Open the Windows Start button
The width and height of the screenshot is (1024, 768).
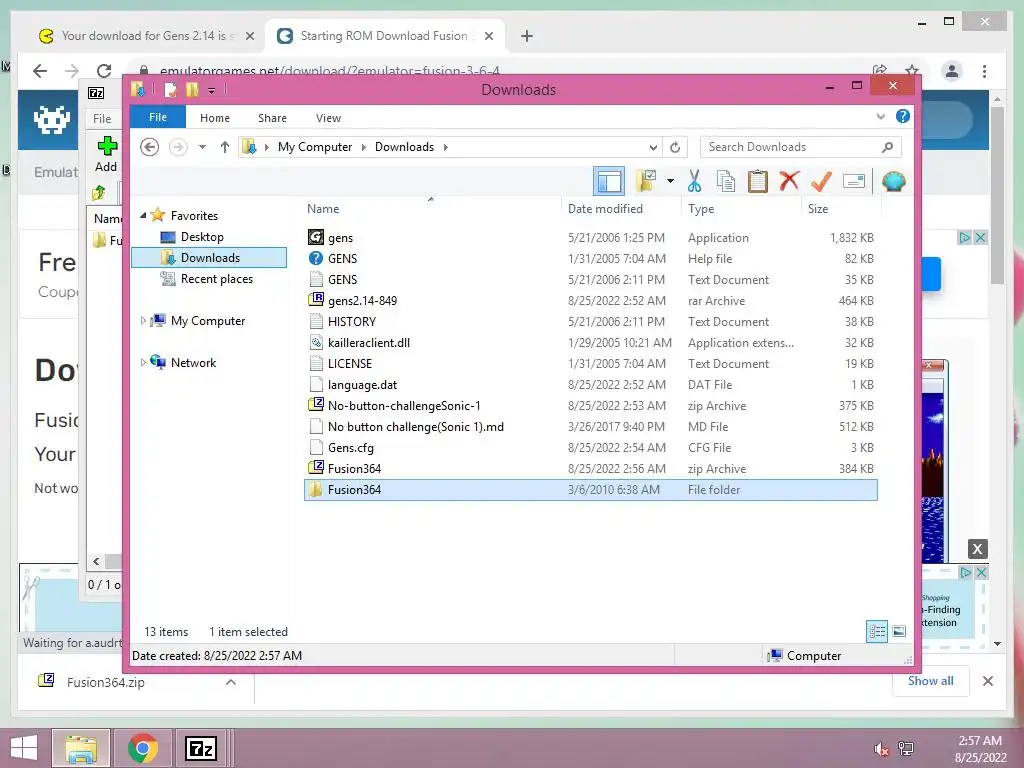(x=24, y=748)
